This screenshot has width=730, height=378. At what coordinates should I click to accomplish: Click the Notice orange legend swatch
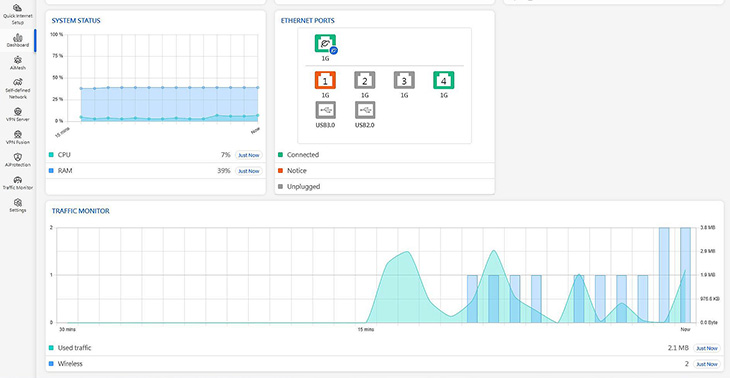click(280, 171)
